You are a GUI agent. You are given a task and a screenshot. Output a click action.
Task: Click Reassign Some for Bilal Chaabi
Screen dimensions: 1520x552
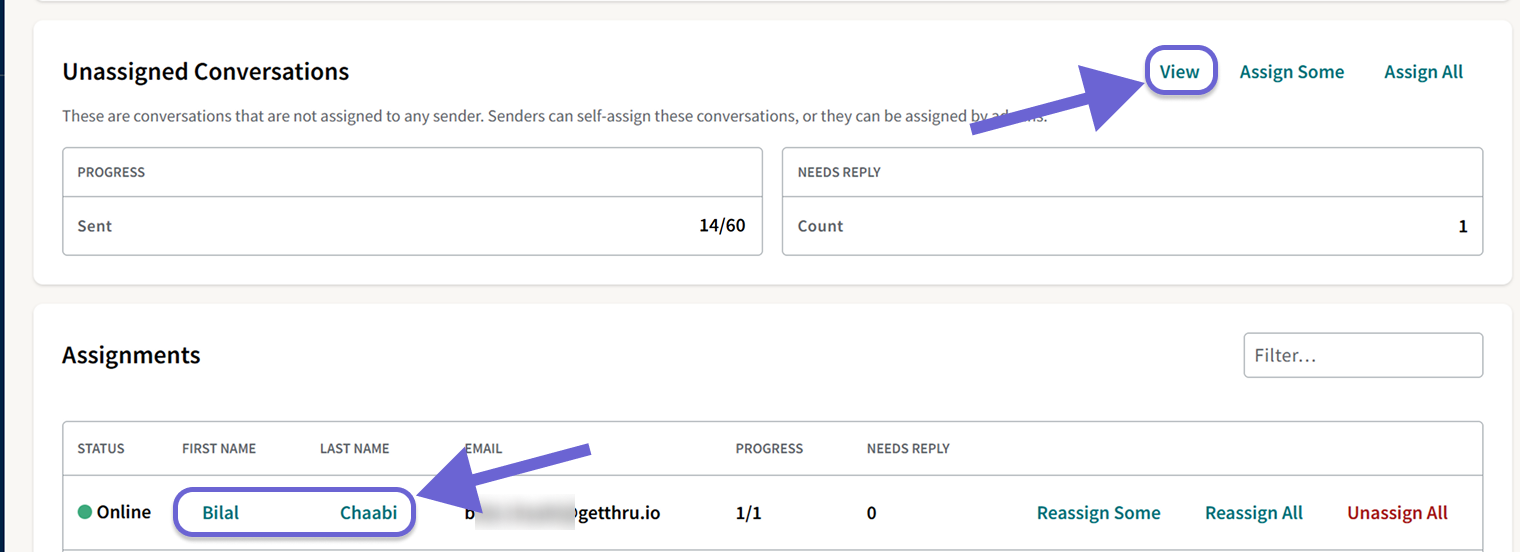(1098, 513)
